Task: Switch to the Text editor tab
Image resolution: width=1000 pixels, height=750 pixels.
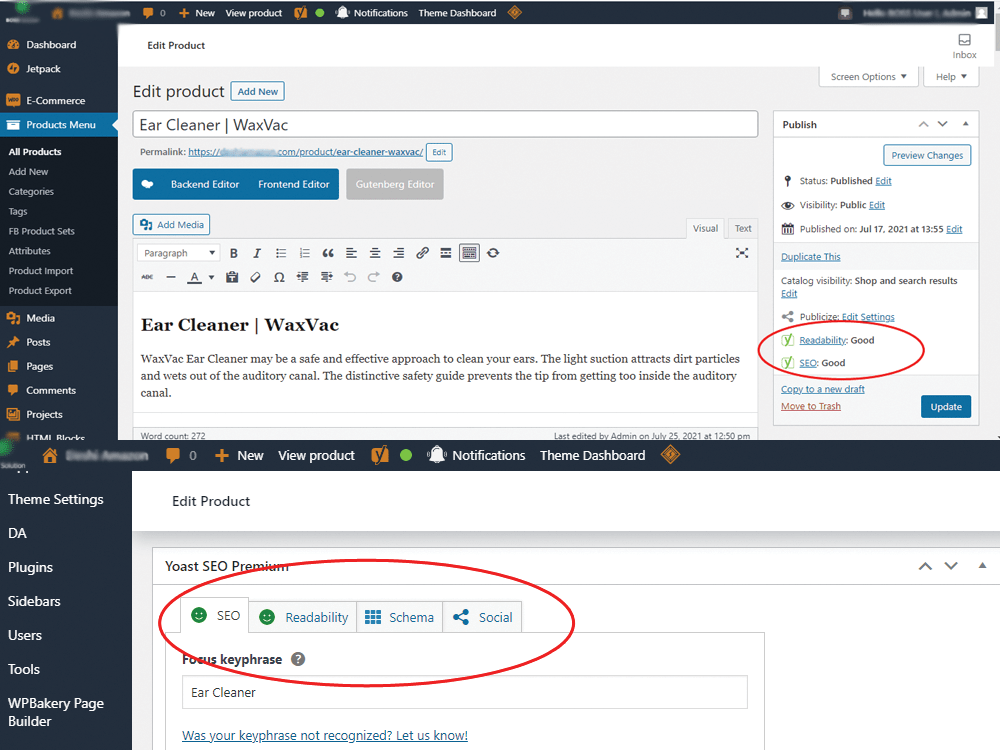Action: click(742, 228)
